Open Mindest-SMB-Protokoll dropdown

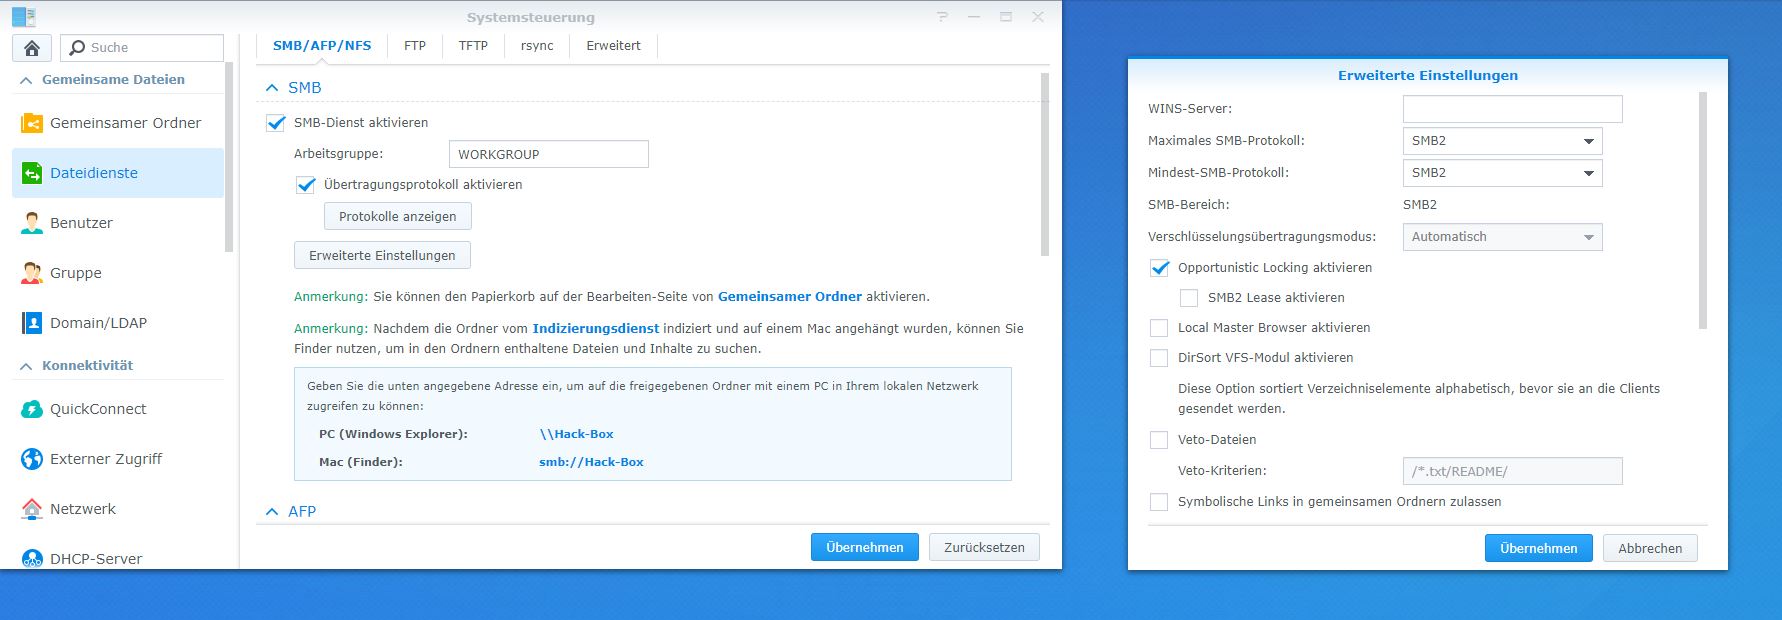pos(1502,173)
